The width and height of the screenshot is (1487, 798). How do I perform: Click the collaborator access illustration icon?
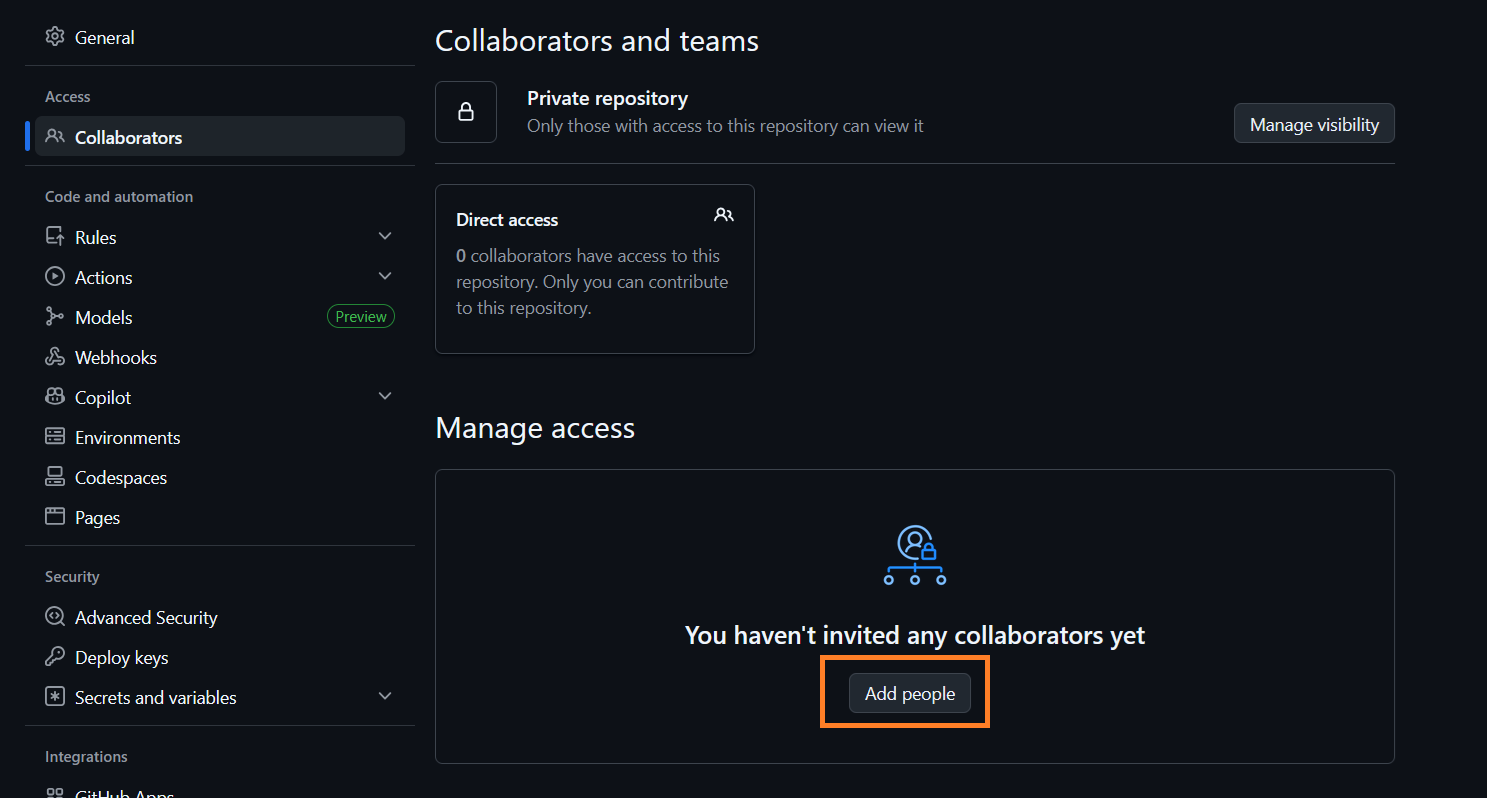click(x=914, y=555)
